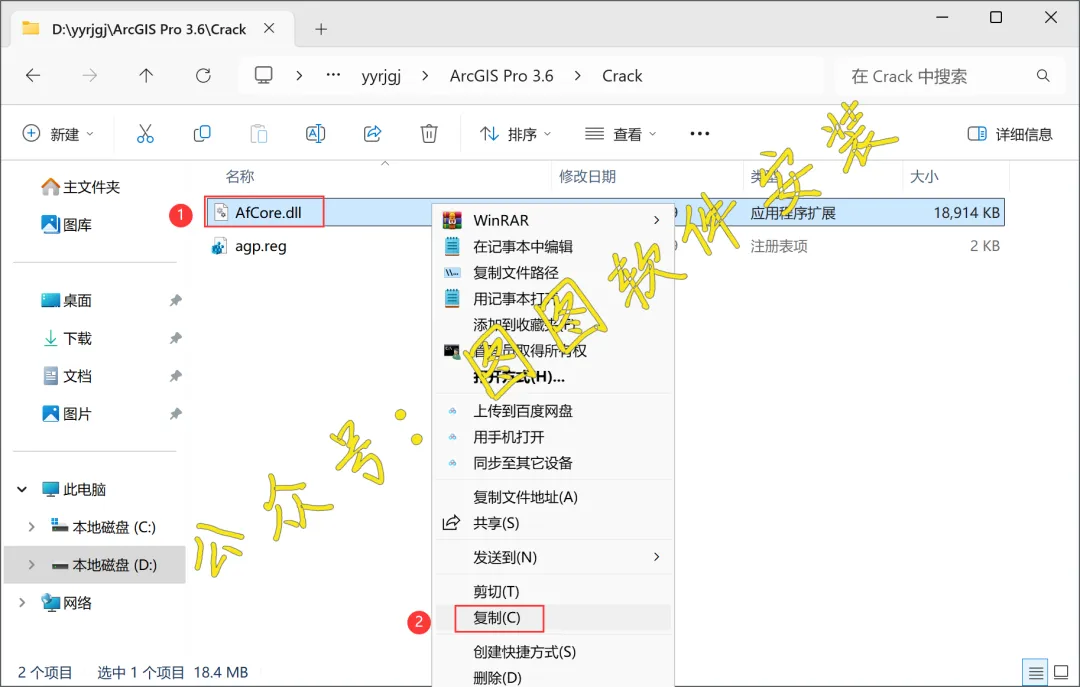Image resolution: width=1080 pixels, height=687 pixels.
Task: Expand the 网络 tree node
Action: [x=22, y=603]
